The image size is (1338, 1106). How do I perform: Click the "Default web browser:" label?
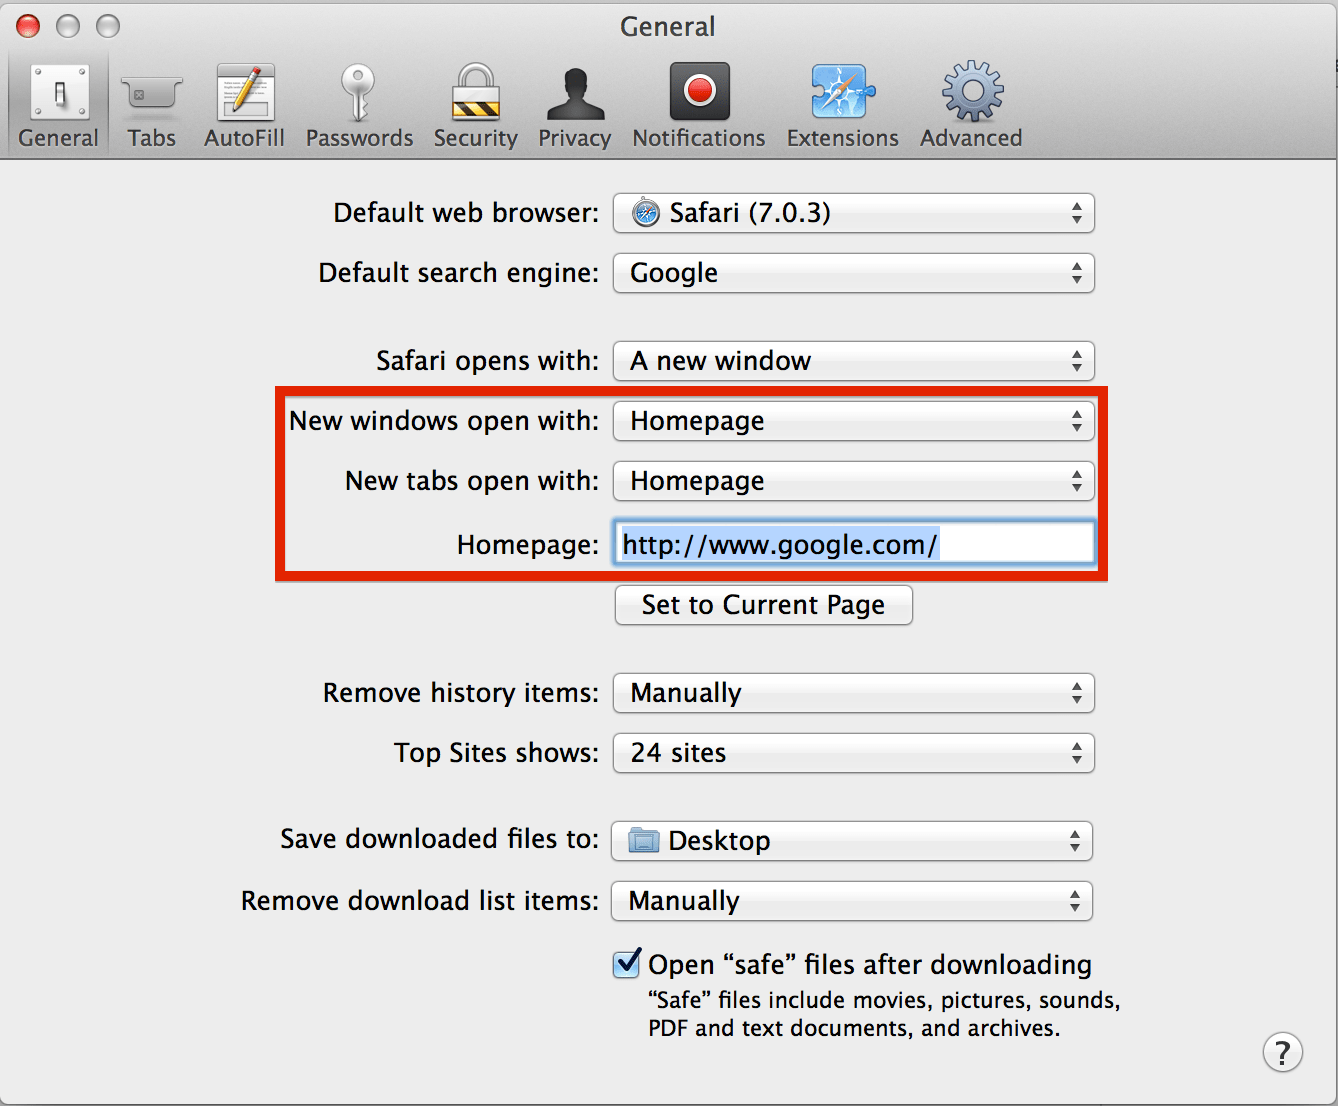coord(466,213)
